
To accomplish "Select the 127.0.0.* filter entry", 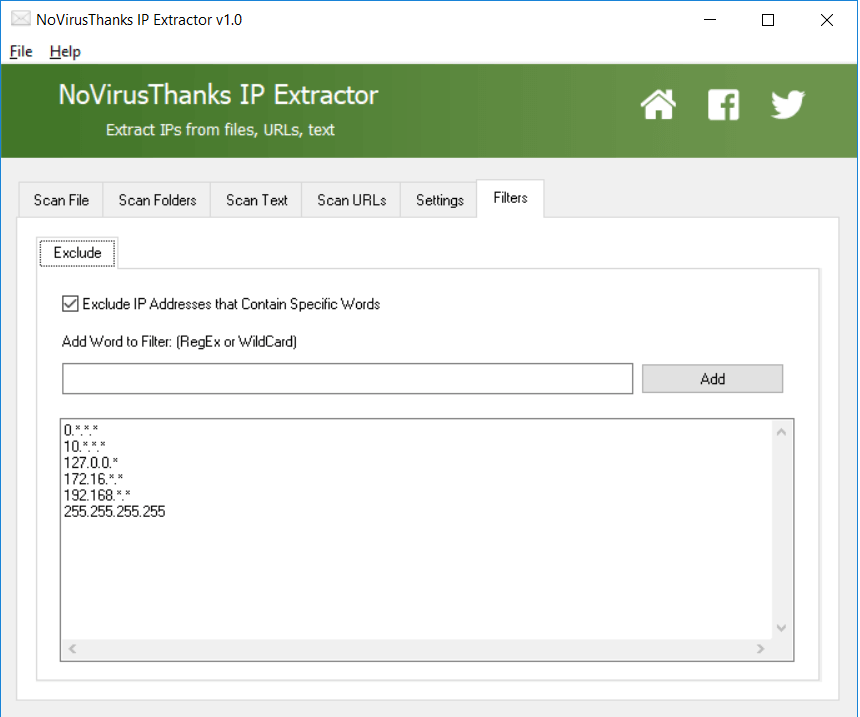I will point(90,462).
